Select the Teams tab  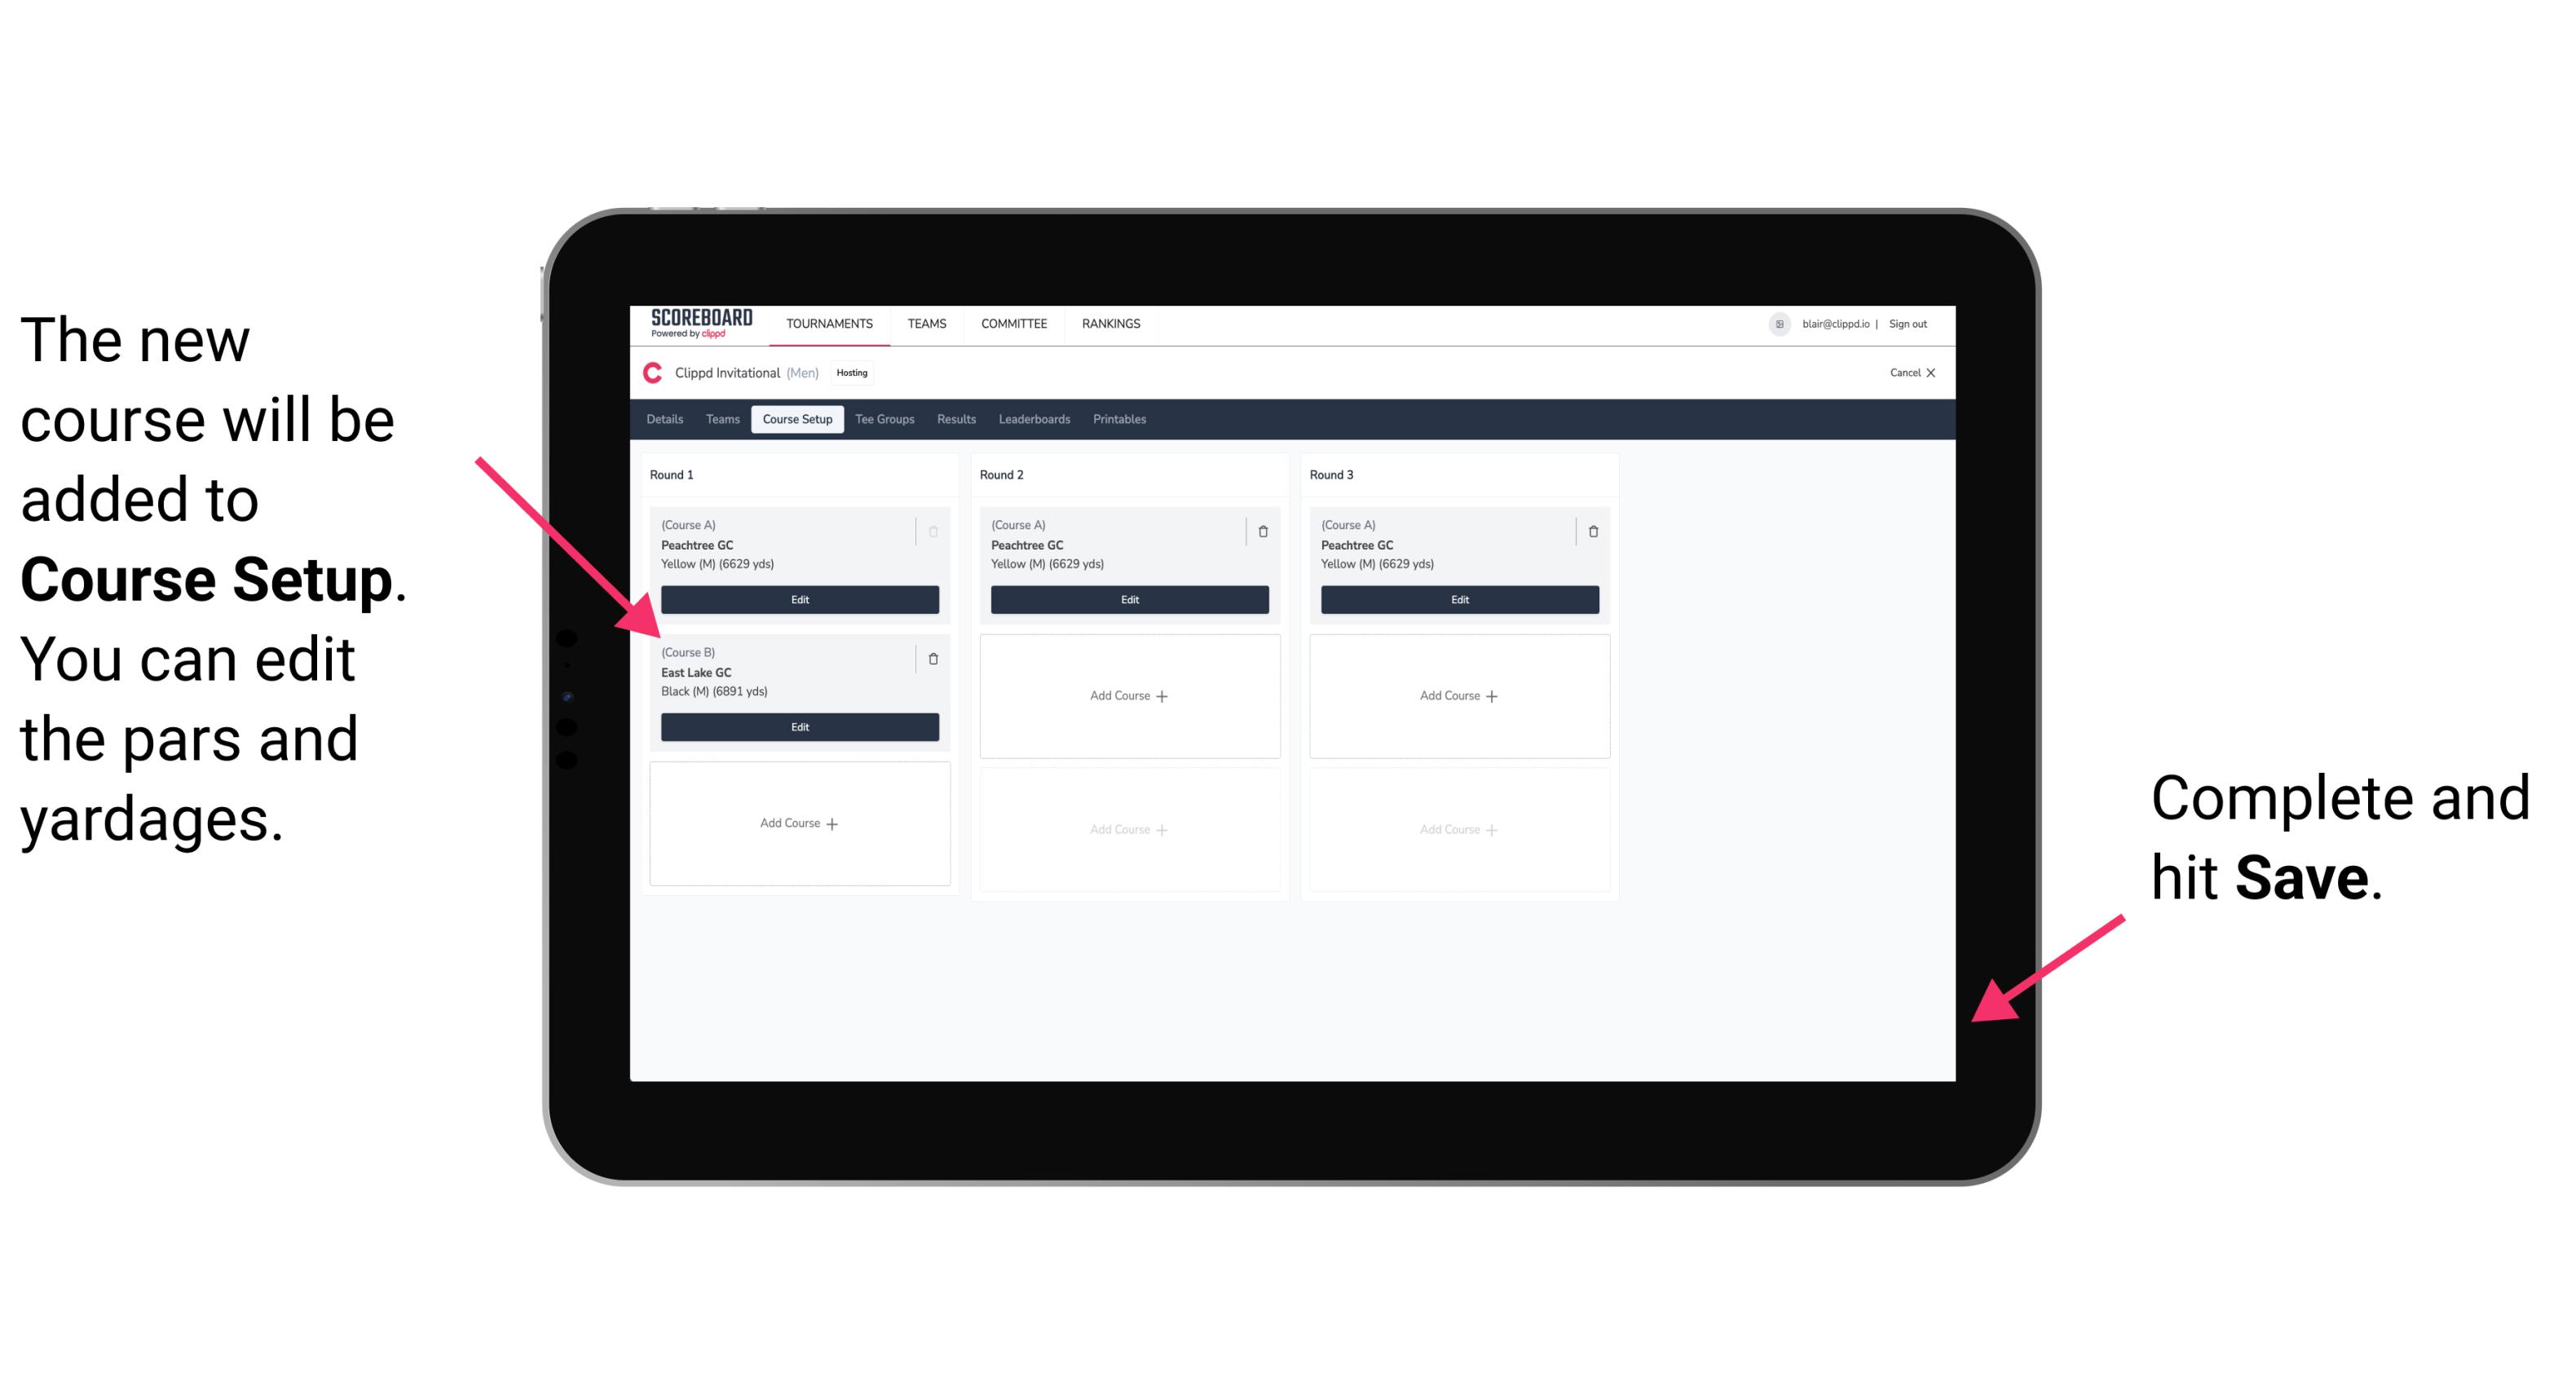pos(718,420)
